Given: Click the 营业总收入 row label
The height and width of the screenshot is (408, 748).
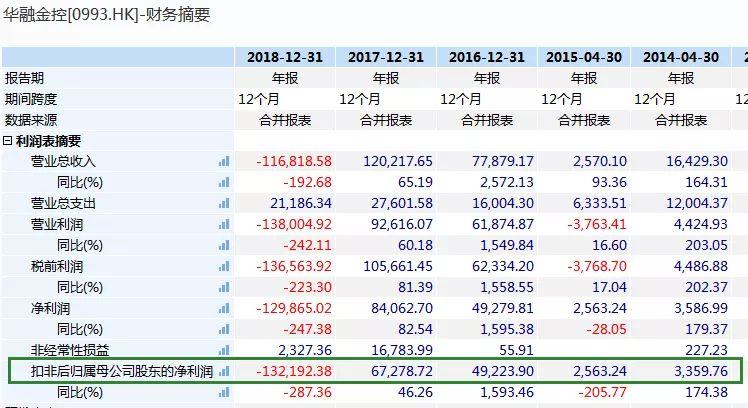Looking at the screenshot, I should (63, 161).
